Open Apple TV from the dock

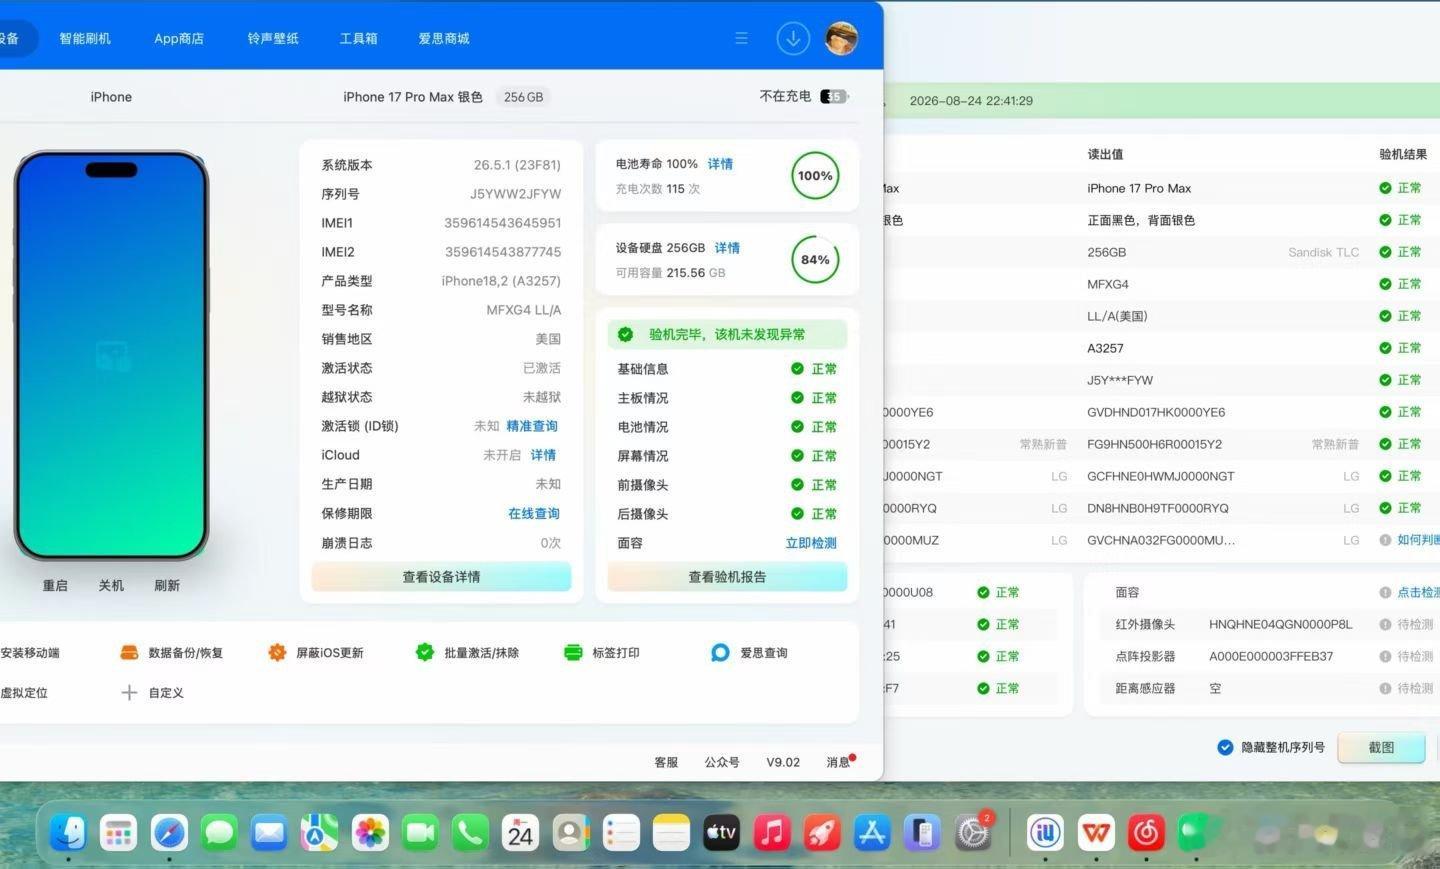[x=721, y=832]
